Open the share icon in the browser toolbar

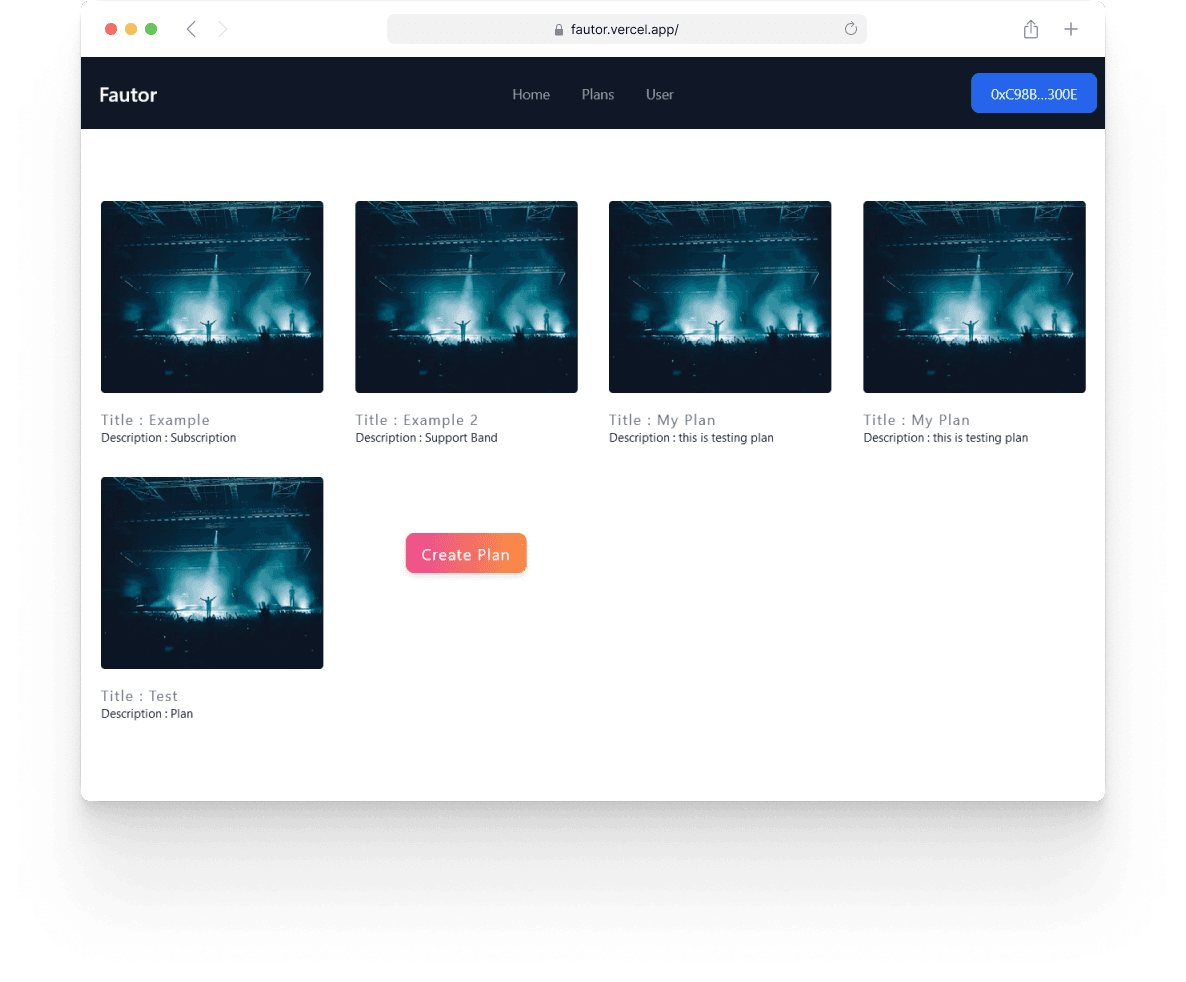tap(1031, 29)
